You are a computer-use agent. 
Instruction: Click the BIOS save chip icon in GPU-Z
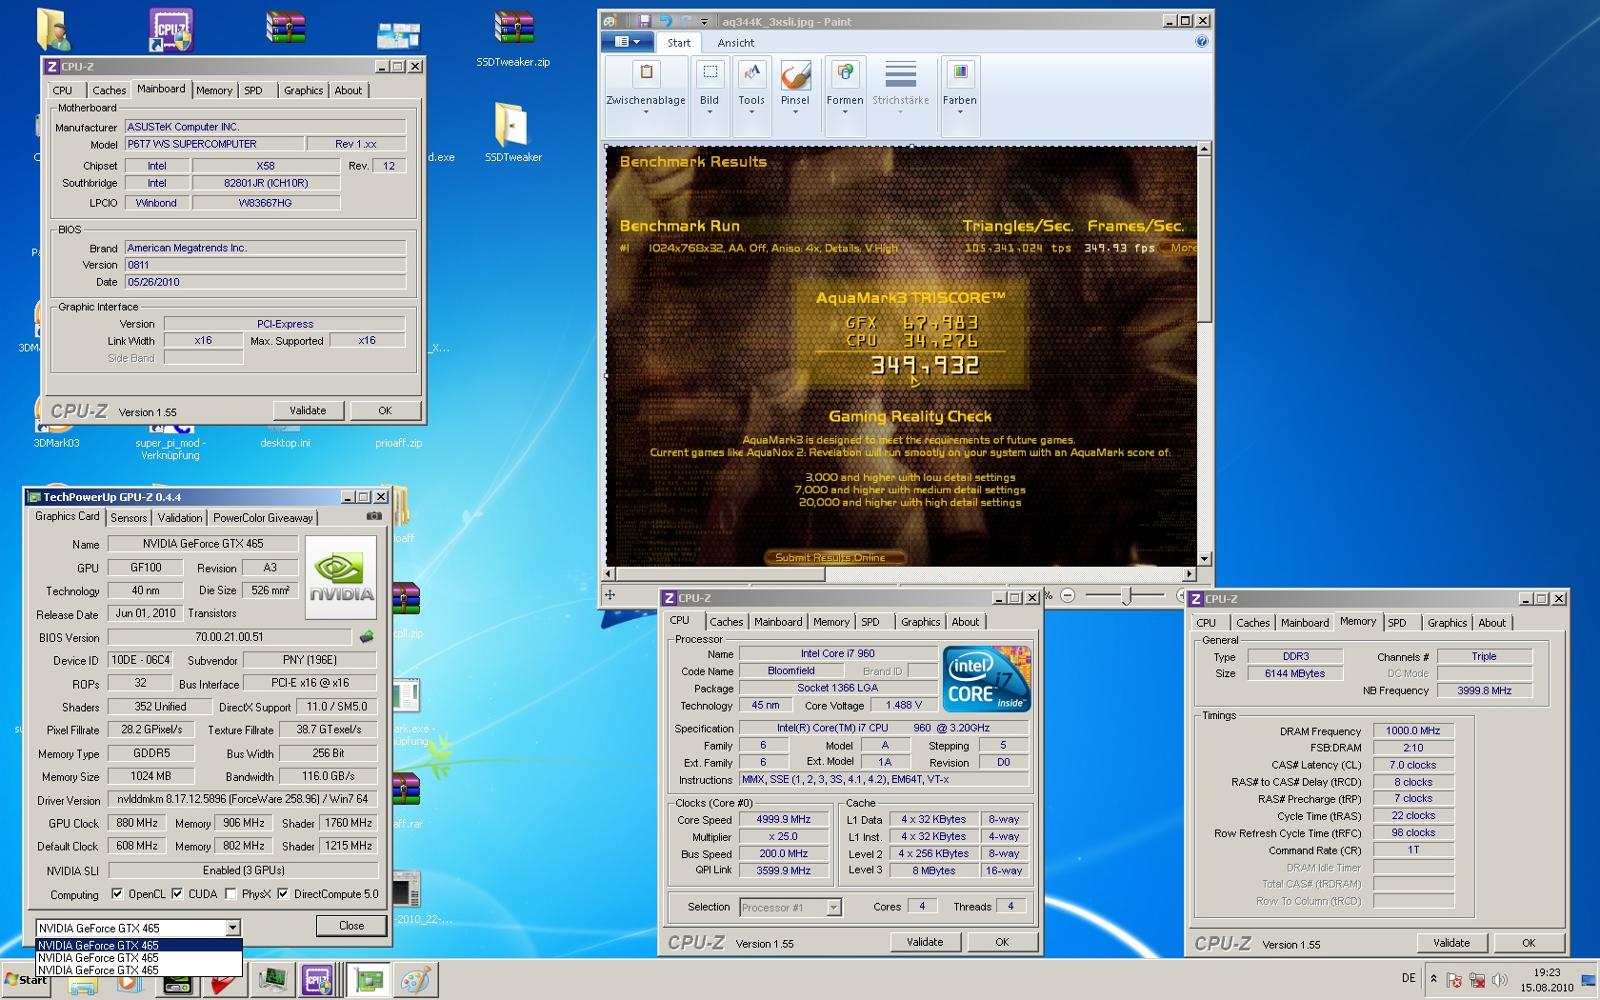tap(367, 637)
